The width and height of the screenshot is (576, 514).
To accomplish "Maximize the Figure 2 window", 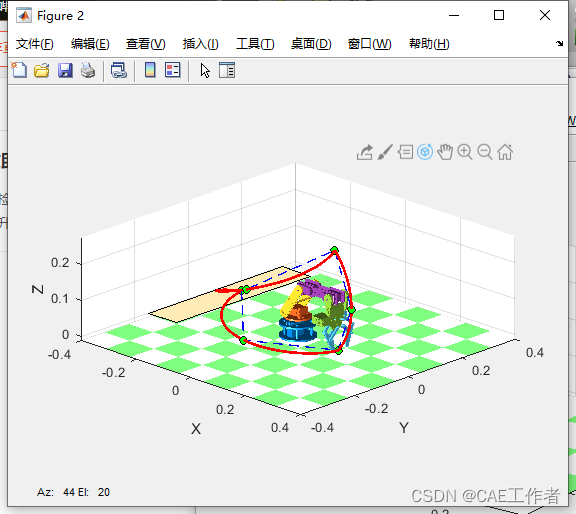I will 499,15.
